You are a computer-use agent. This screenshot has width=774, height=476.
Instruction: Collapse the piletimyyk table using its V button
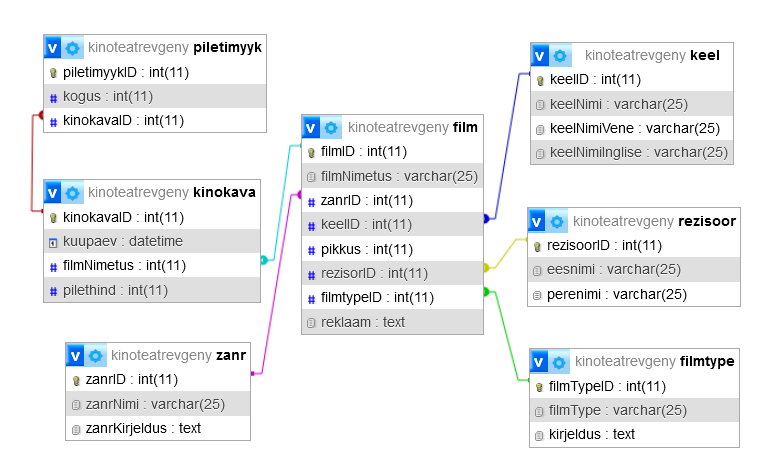[53, 48]
